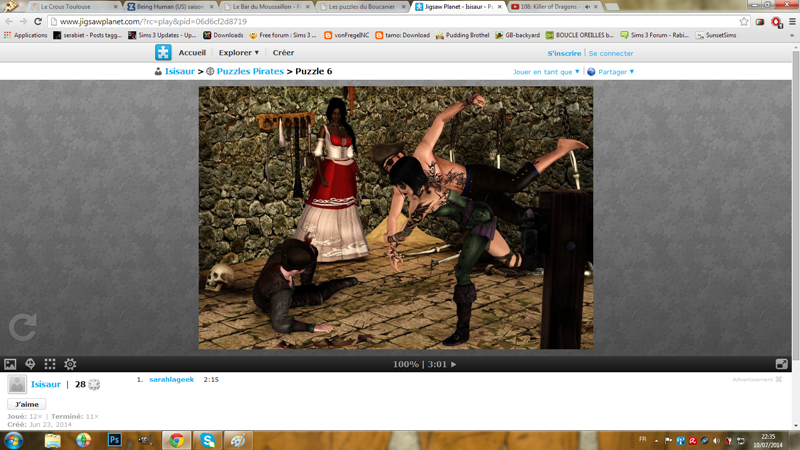The image size is (800, 450).
Task: Open the Applications bookmarks shortcut
Action: pyautogui.click(x=26, y=35)
